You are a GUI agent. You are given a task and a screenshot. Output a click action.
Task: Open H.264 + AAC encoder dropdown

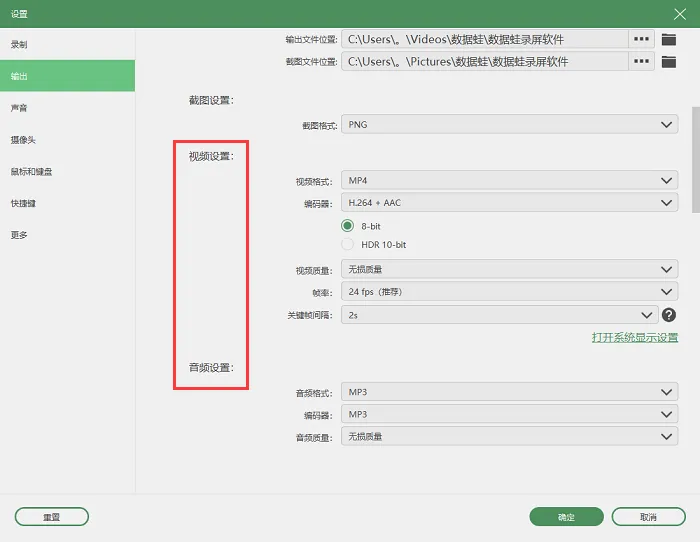[510, 203]
